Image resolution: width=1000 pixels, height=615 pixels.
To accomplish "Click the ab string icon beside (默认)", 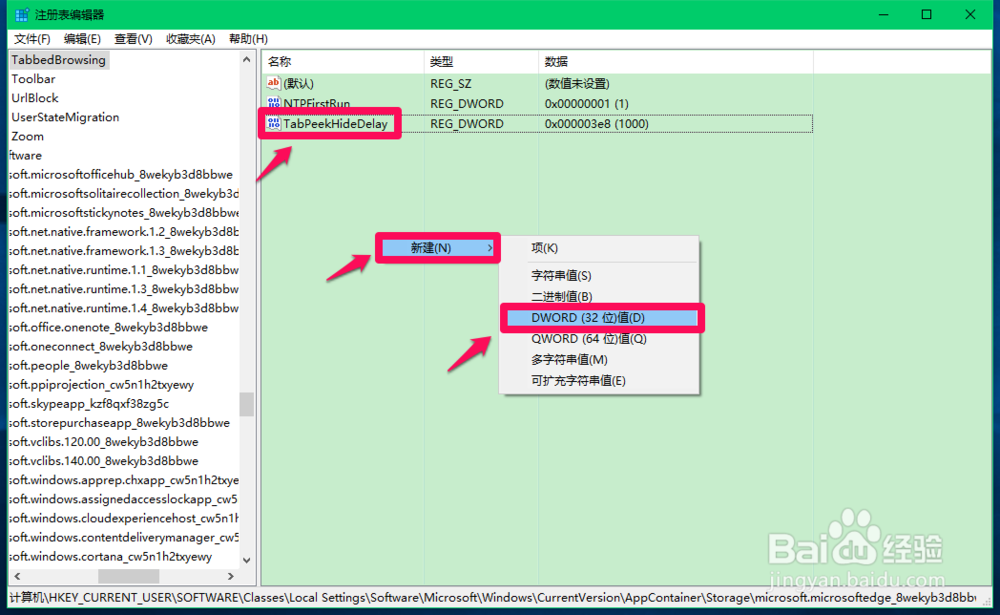I will pos(272,84).
